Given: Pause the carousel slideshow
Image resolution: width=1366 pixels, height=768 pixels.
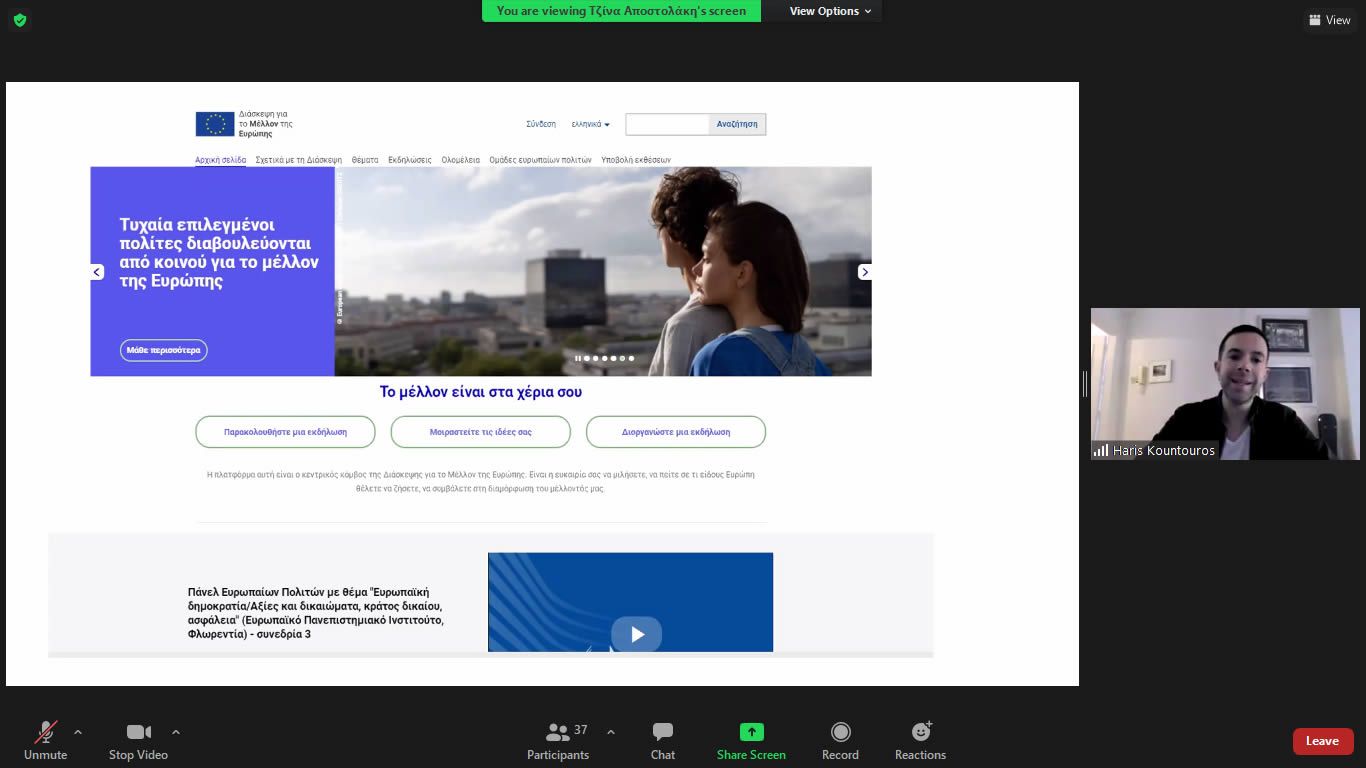Looking at the screenshot, I should pyautogui.click(x=577, y=358).
